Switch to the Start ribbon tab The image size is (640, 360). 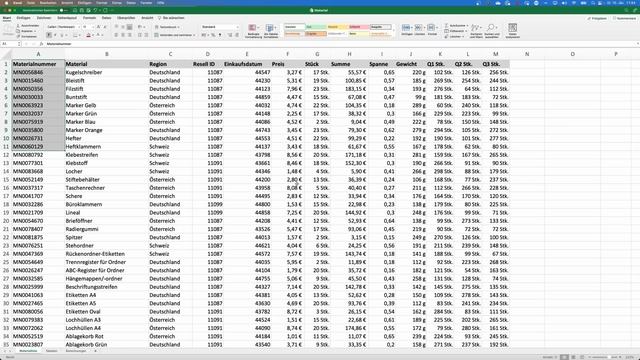click(x=7, y=18)
